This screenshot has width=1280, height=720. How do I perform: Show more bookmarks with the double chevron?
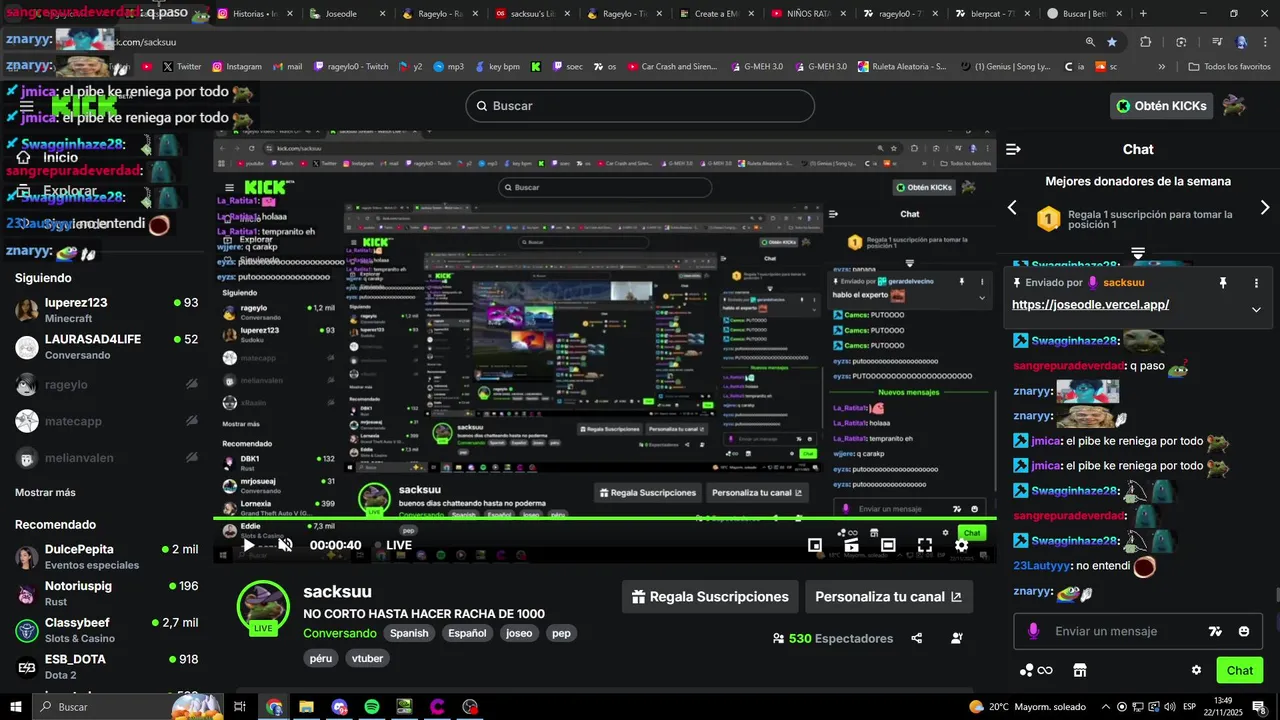(x=1162, y=67)
